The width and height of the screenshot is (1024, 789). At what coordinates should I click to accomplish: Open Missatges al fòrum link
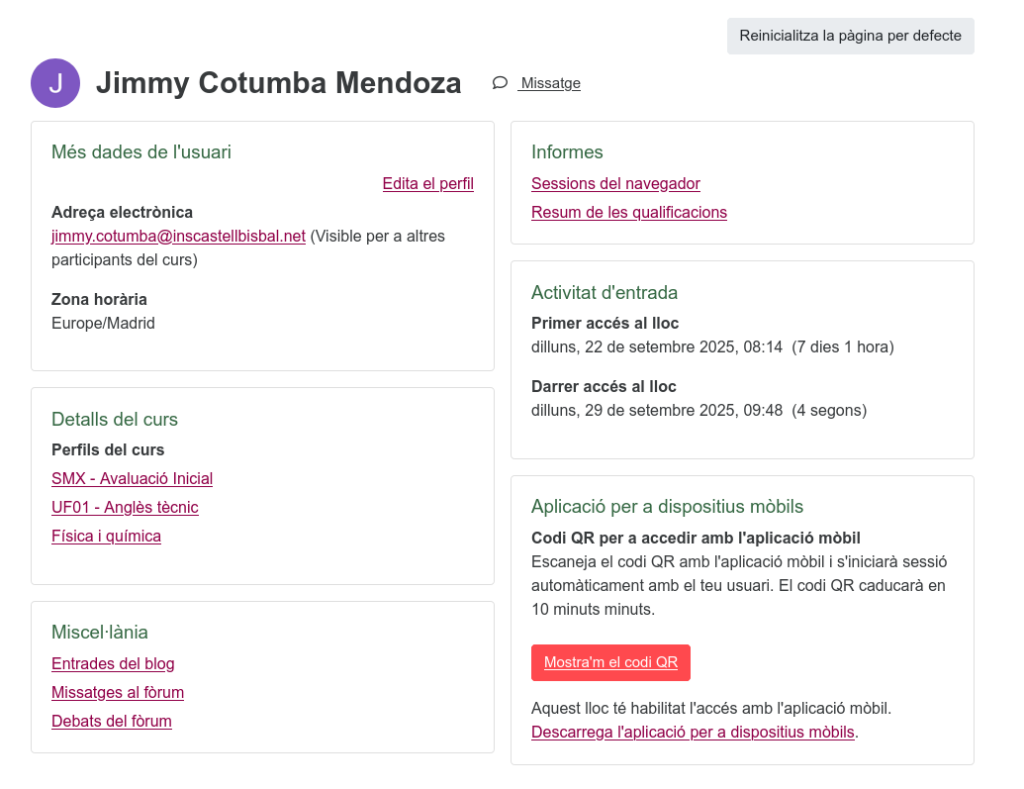117,692
